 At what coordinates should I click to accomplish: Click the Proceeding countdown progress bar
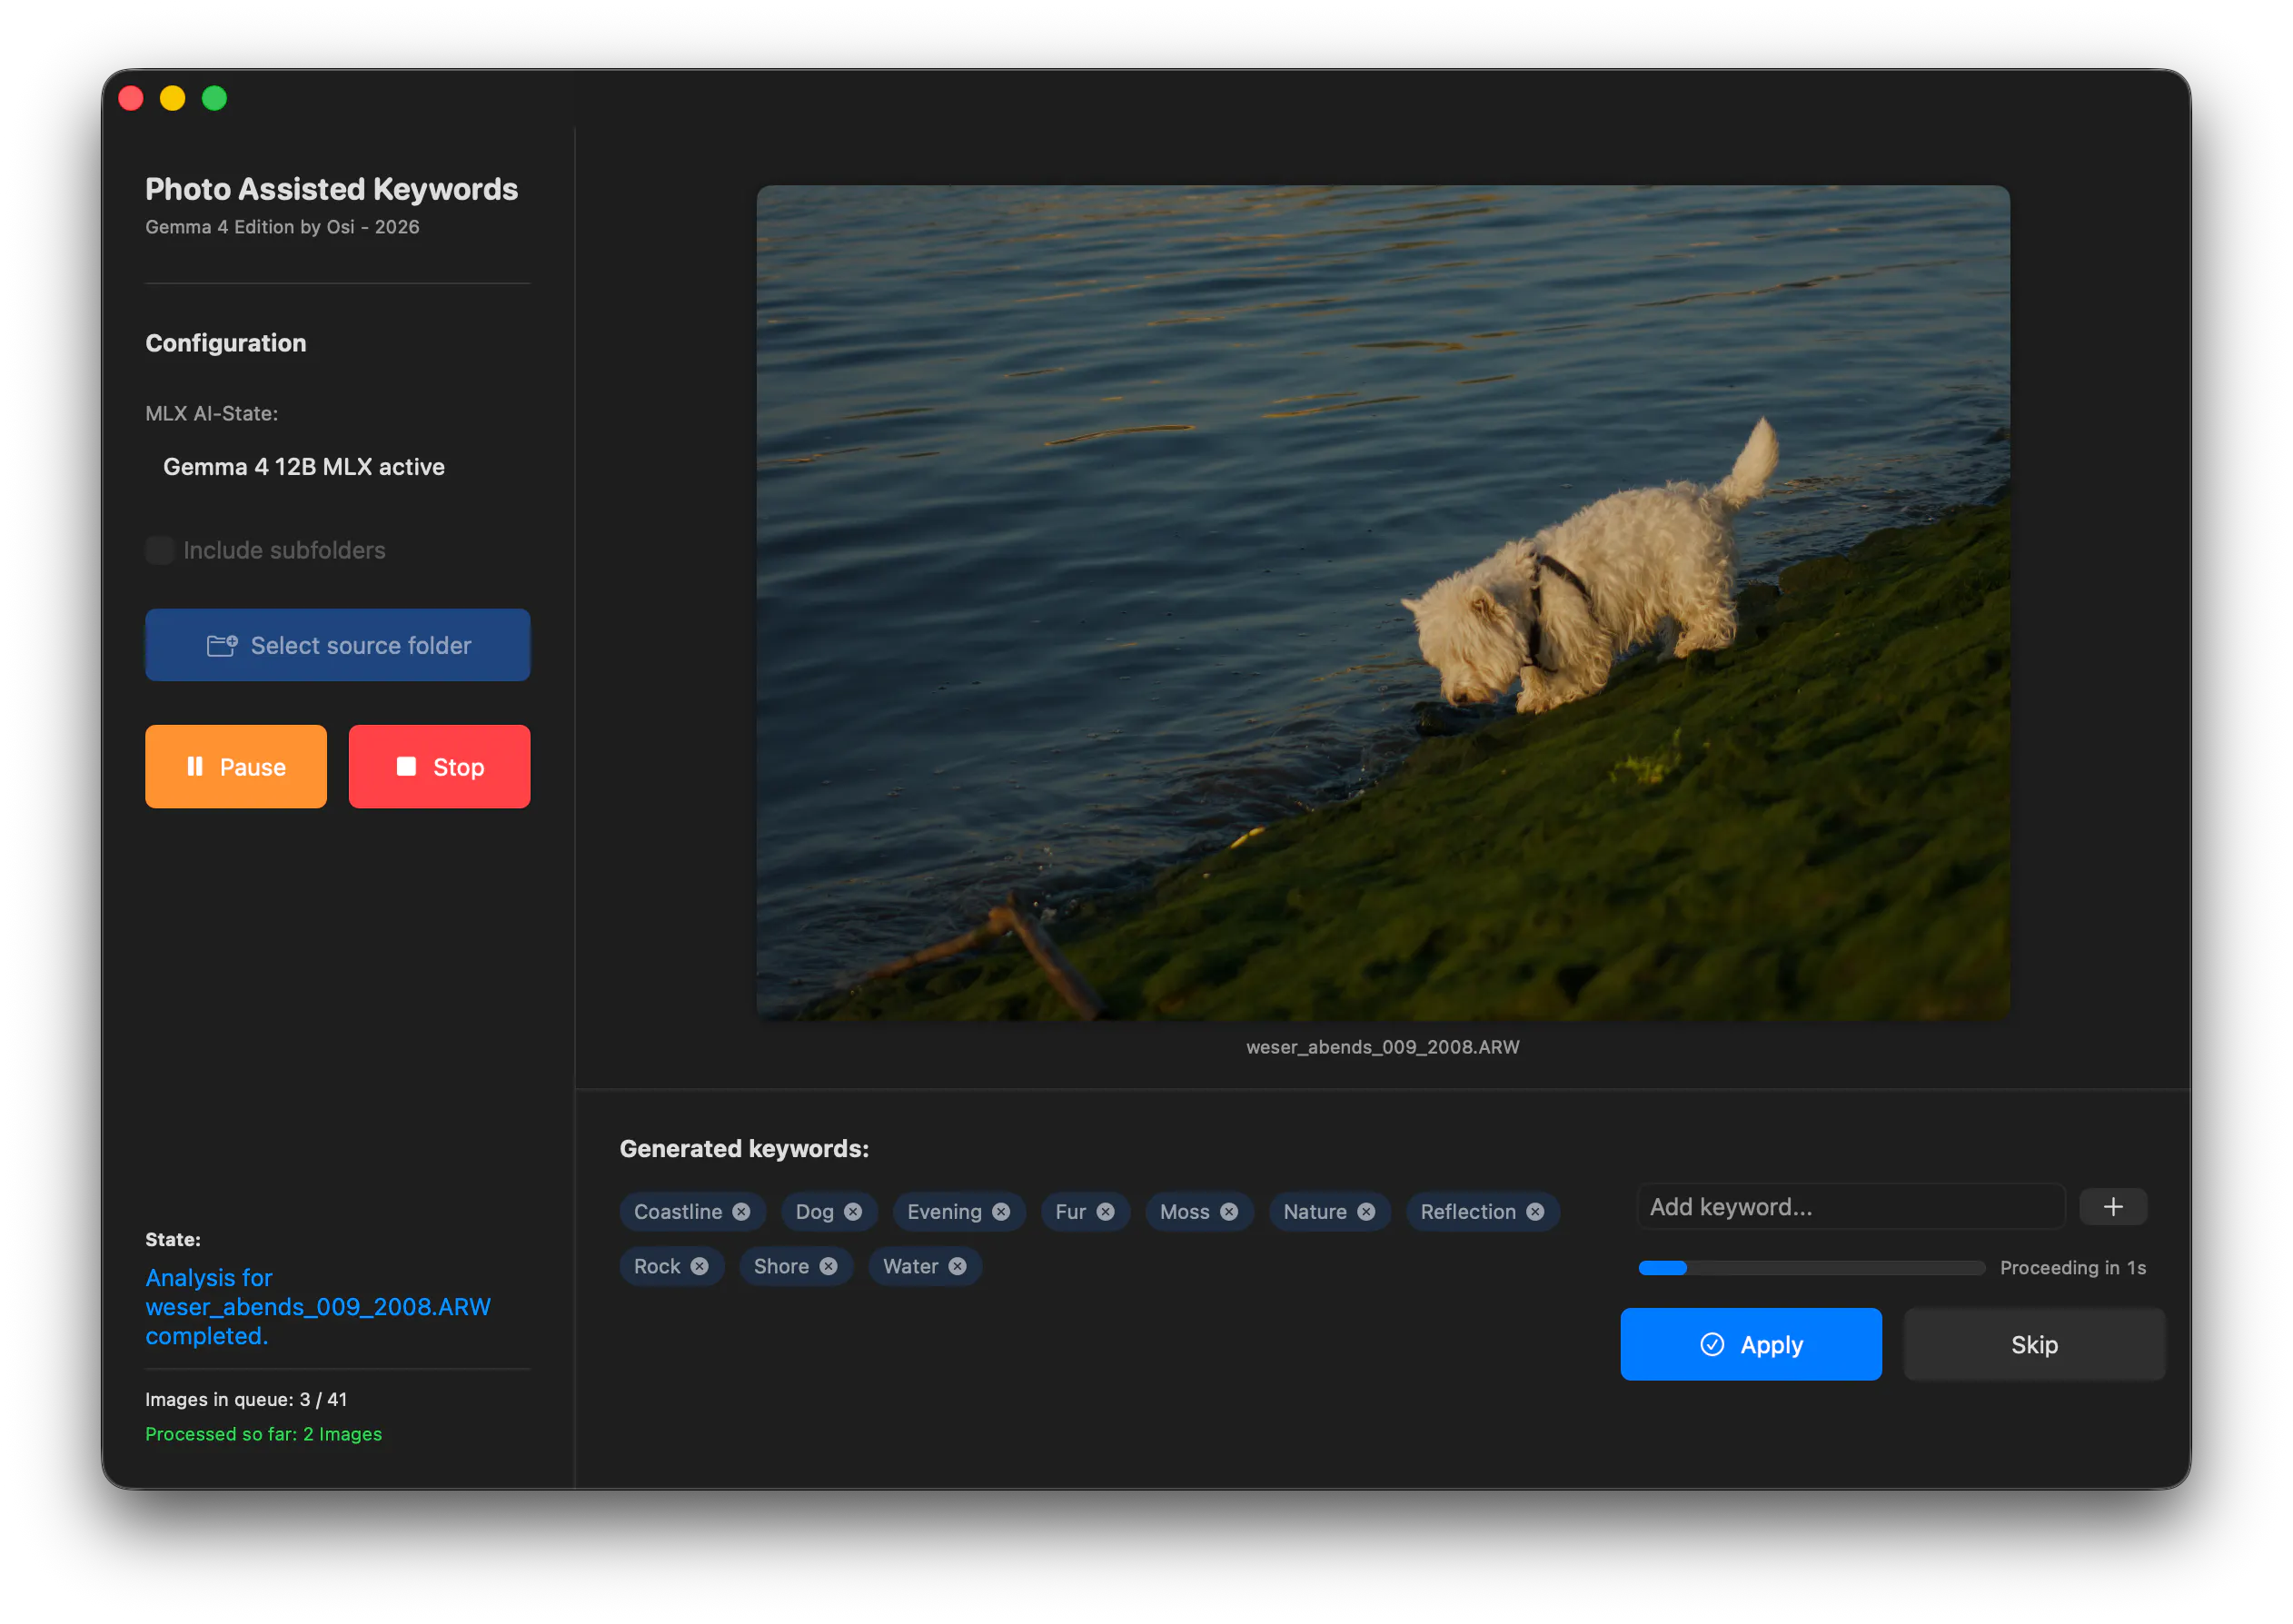pyautogui.click(x=1811, y=1268)
